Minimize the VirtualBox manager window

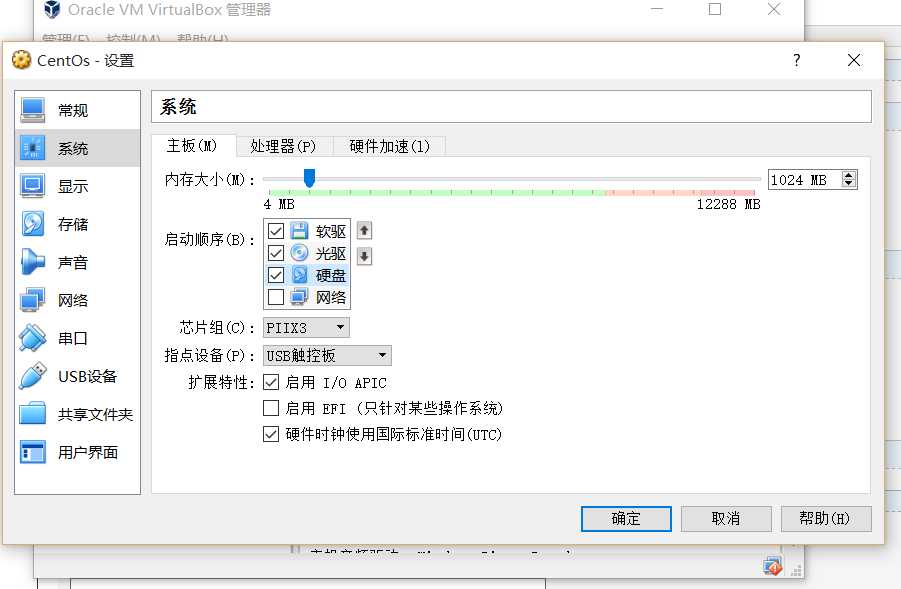coord(657,9)
